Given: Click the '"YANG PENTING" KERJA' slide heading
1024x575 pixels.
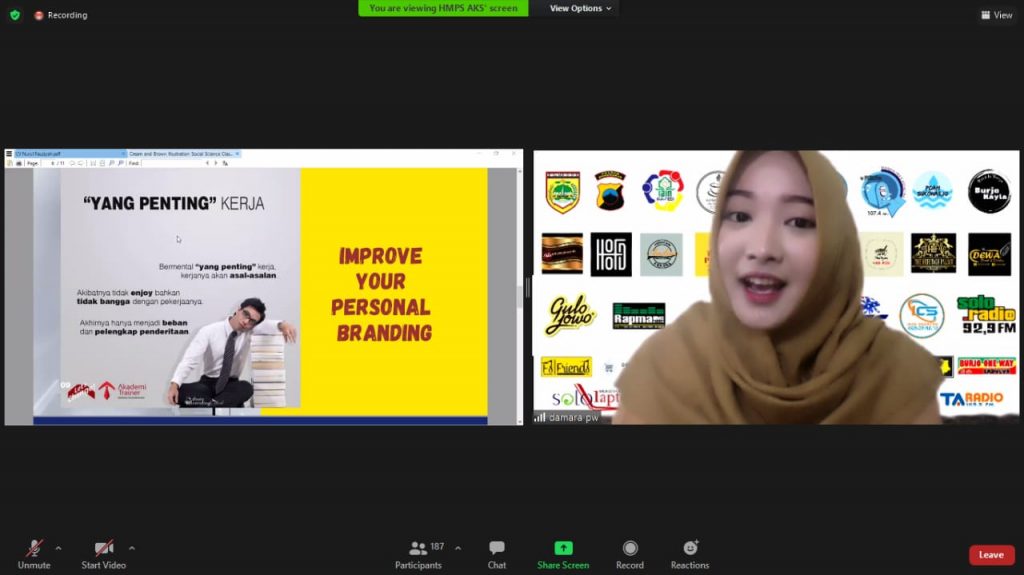Looking at the screenshot, I should tap(174, 204).
